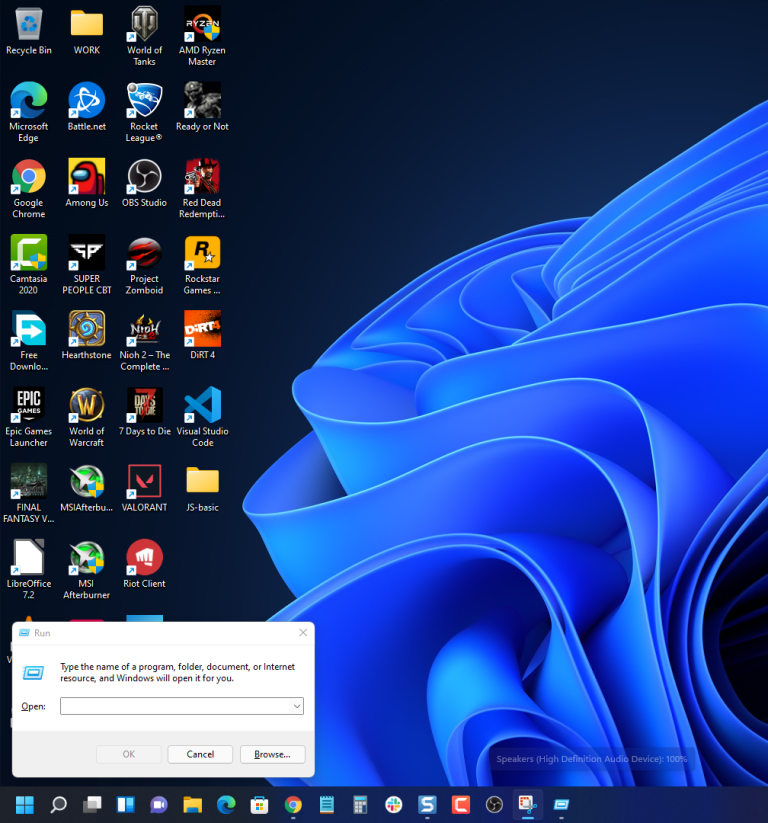Select Rocket League desktop shortcut

pos(144,112)
